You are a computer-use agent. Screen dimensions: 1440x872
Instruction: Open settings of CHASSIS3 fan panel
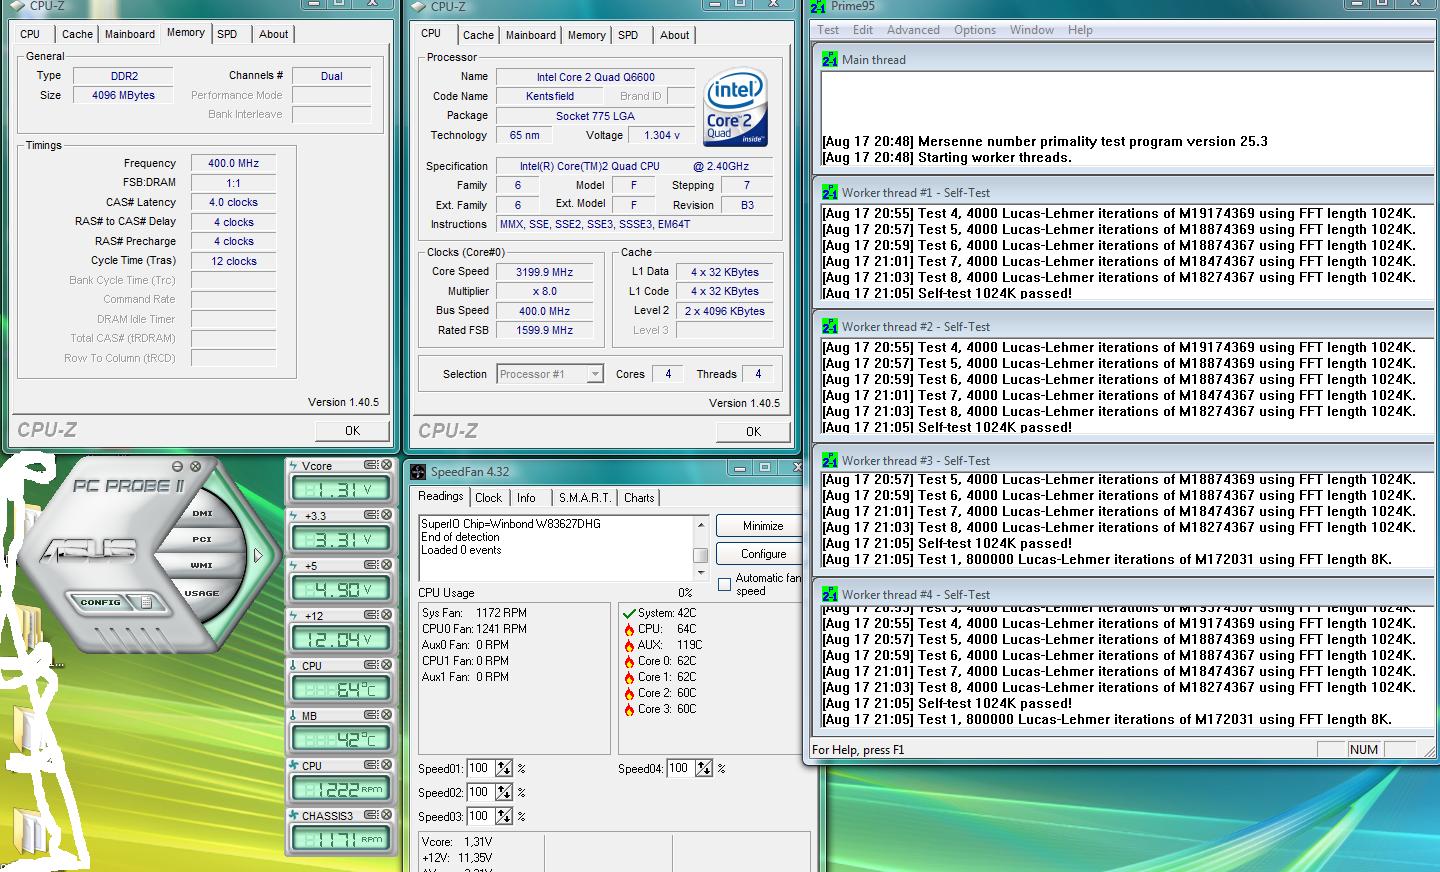tap(371, 815)
